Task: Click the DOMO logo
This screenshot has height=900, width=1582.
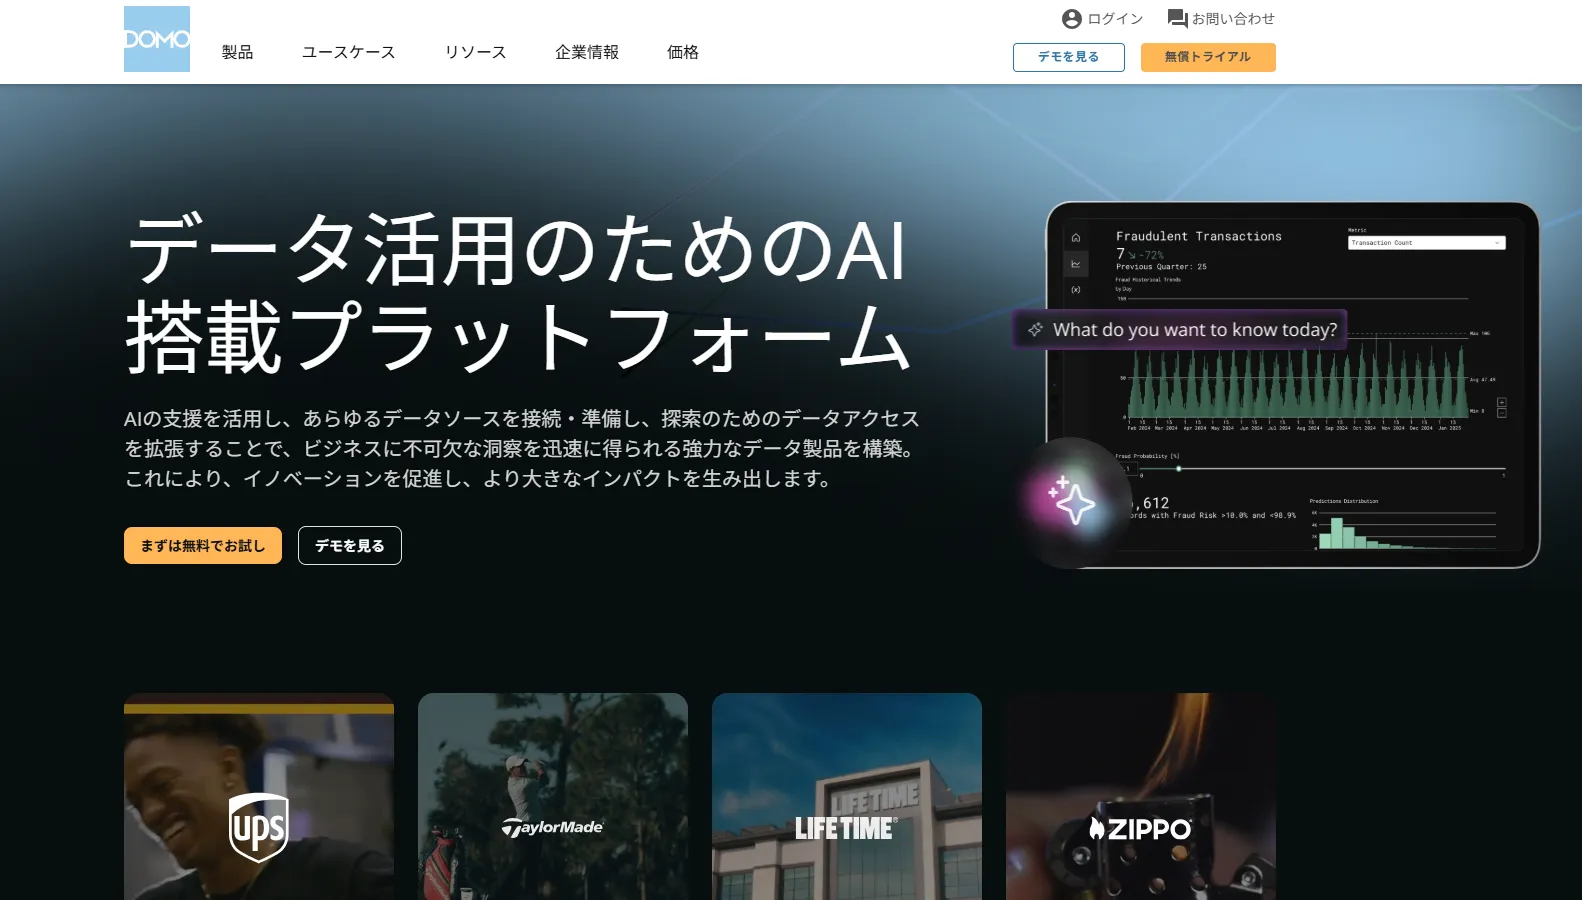Action: pyautogui.click(x=157, y=39)
